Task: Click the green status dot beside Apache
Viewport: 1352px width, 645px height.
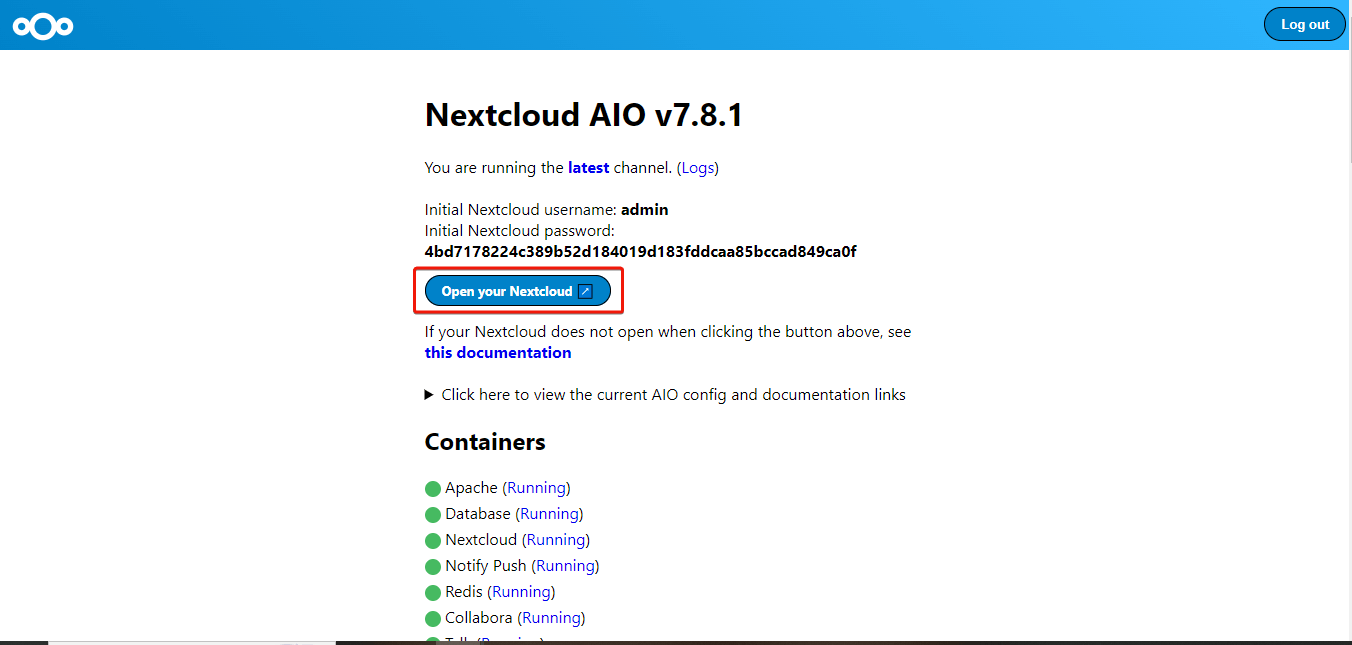Action: (x=432, y=488)
